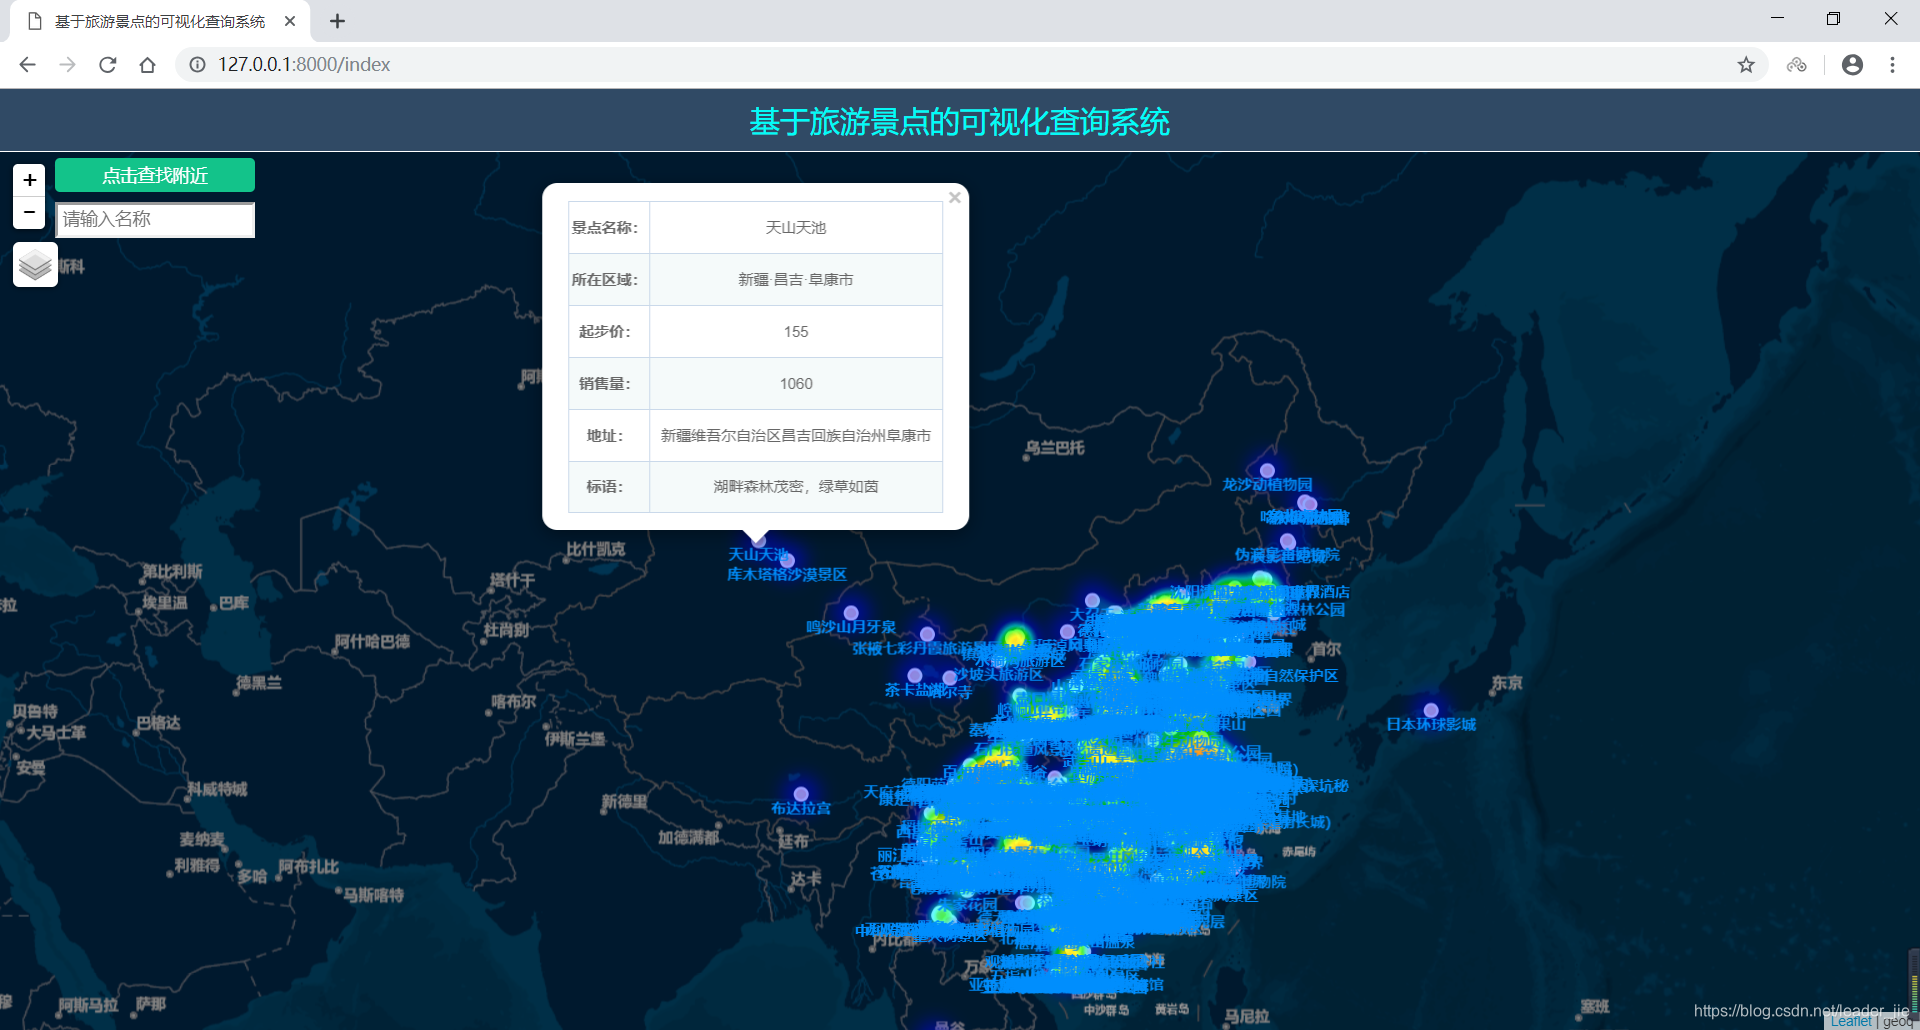Screen dimensions: 1920x1030
Task: Open the browser home page
Action: coord(147,65)
